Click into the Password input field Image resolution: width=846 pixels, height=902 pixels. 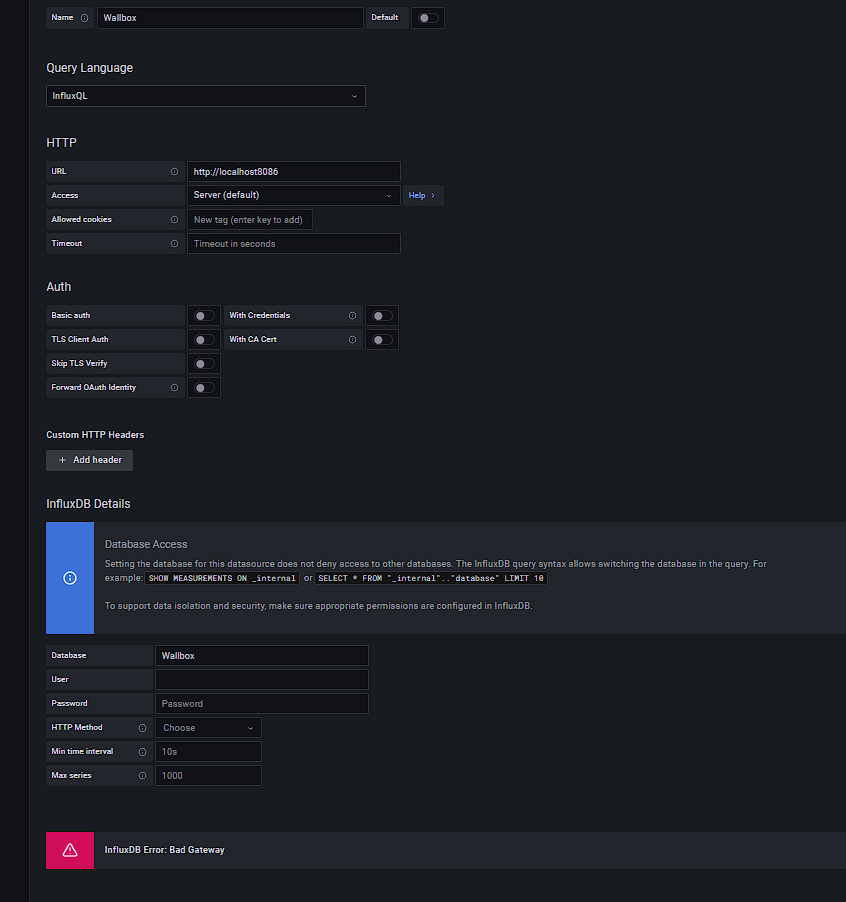click(x=262, y=704)
